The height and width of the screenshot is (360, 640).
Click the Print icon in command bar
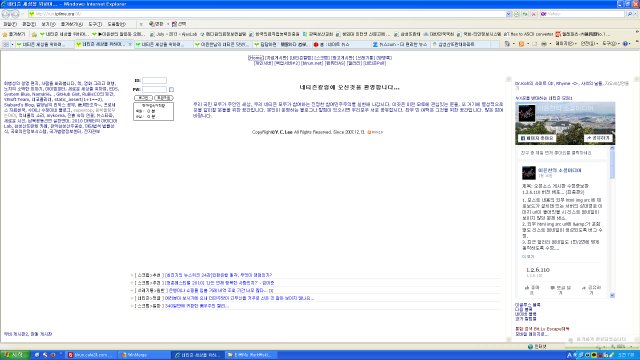tap(544, 44)
